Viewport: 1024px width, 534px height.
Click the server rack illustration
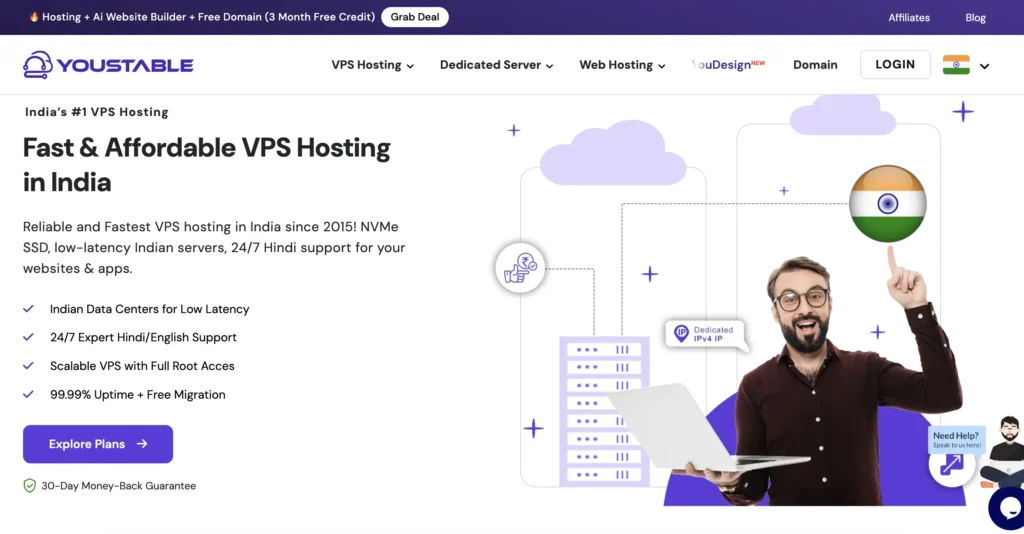604,411
